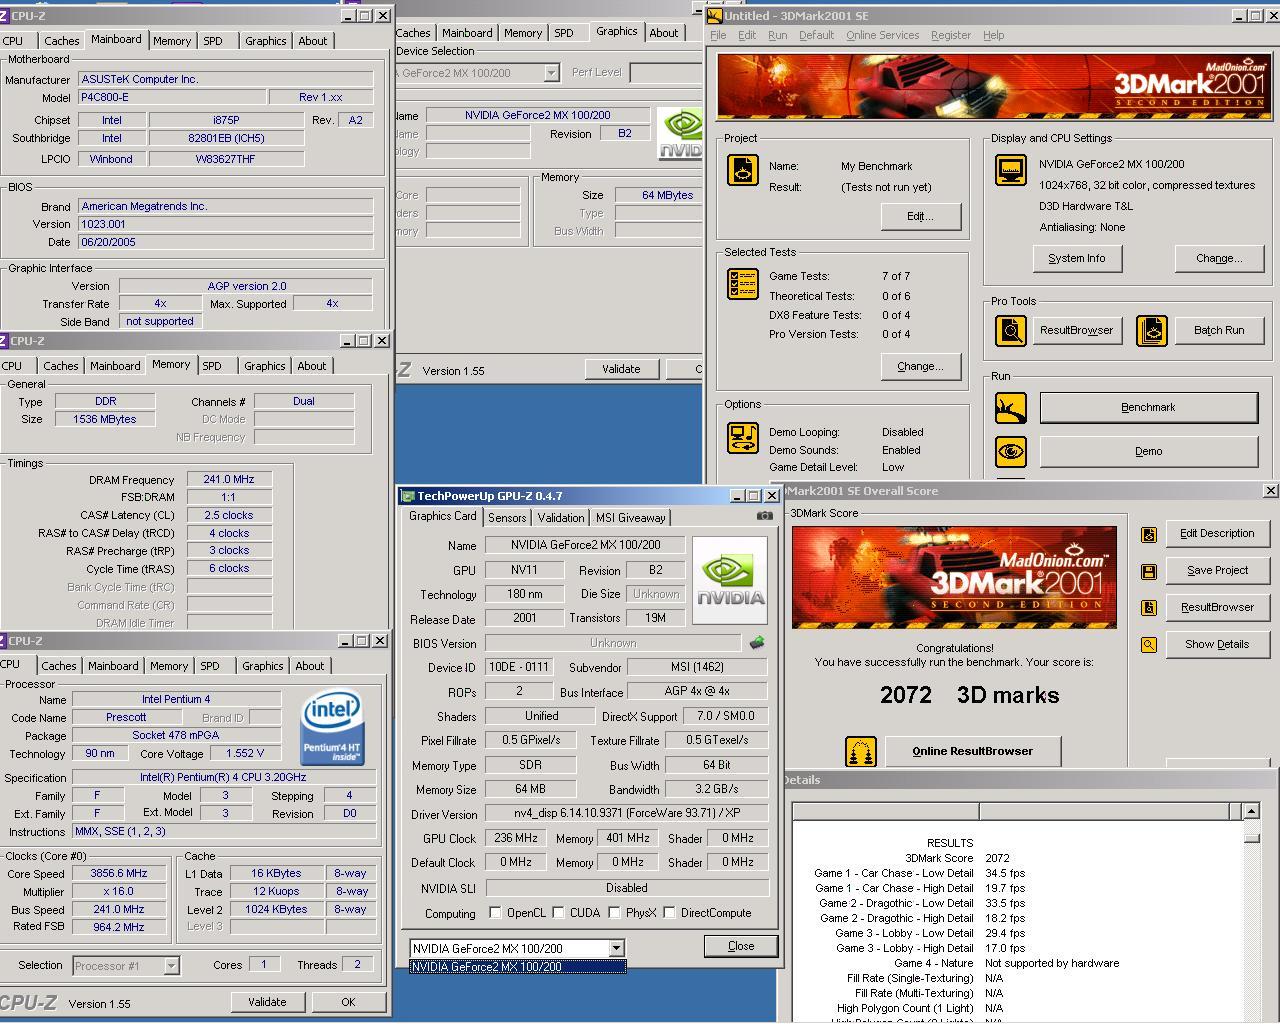
Task: Open the CPU-Z Processor selection dropdown
Action: (171, 966)
